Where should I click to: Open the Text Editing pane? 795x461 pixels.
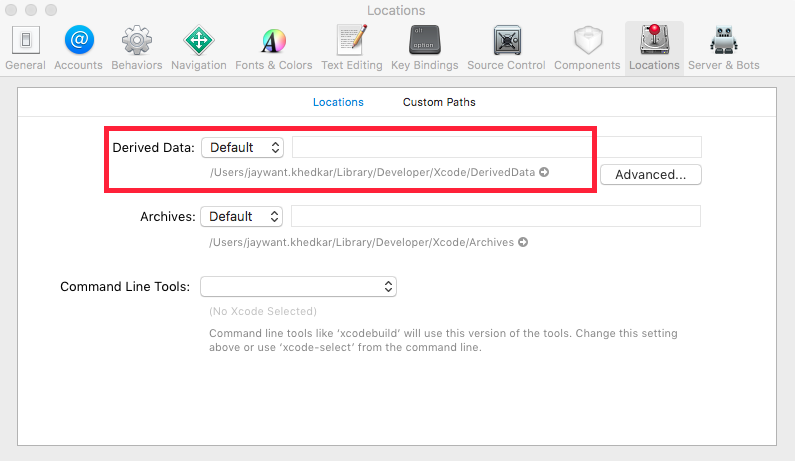(352, 48)
